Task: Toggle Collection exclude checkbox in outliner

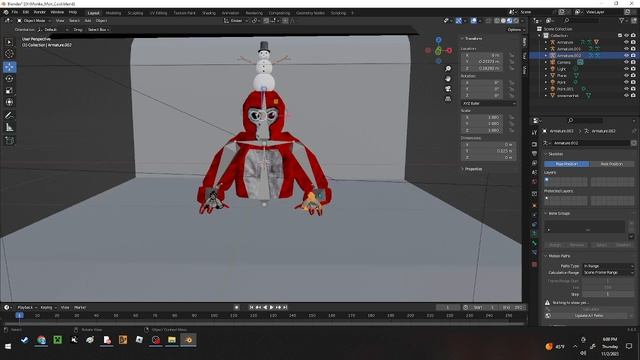Action: (x=620, y=36)
